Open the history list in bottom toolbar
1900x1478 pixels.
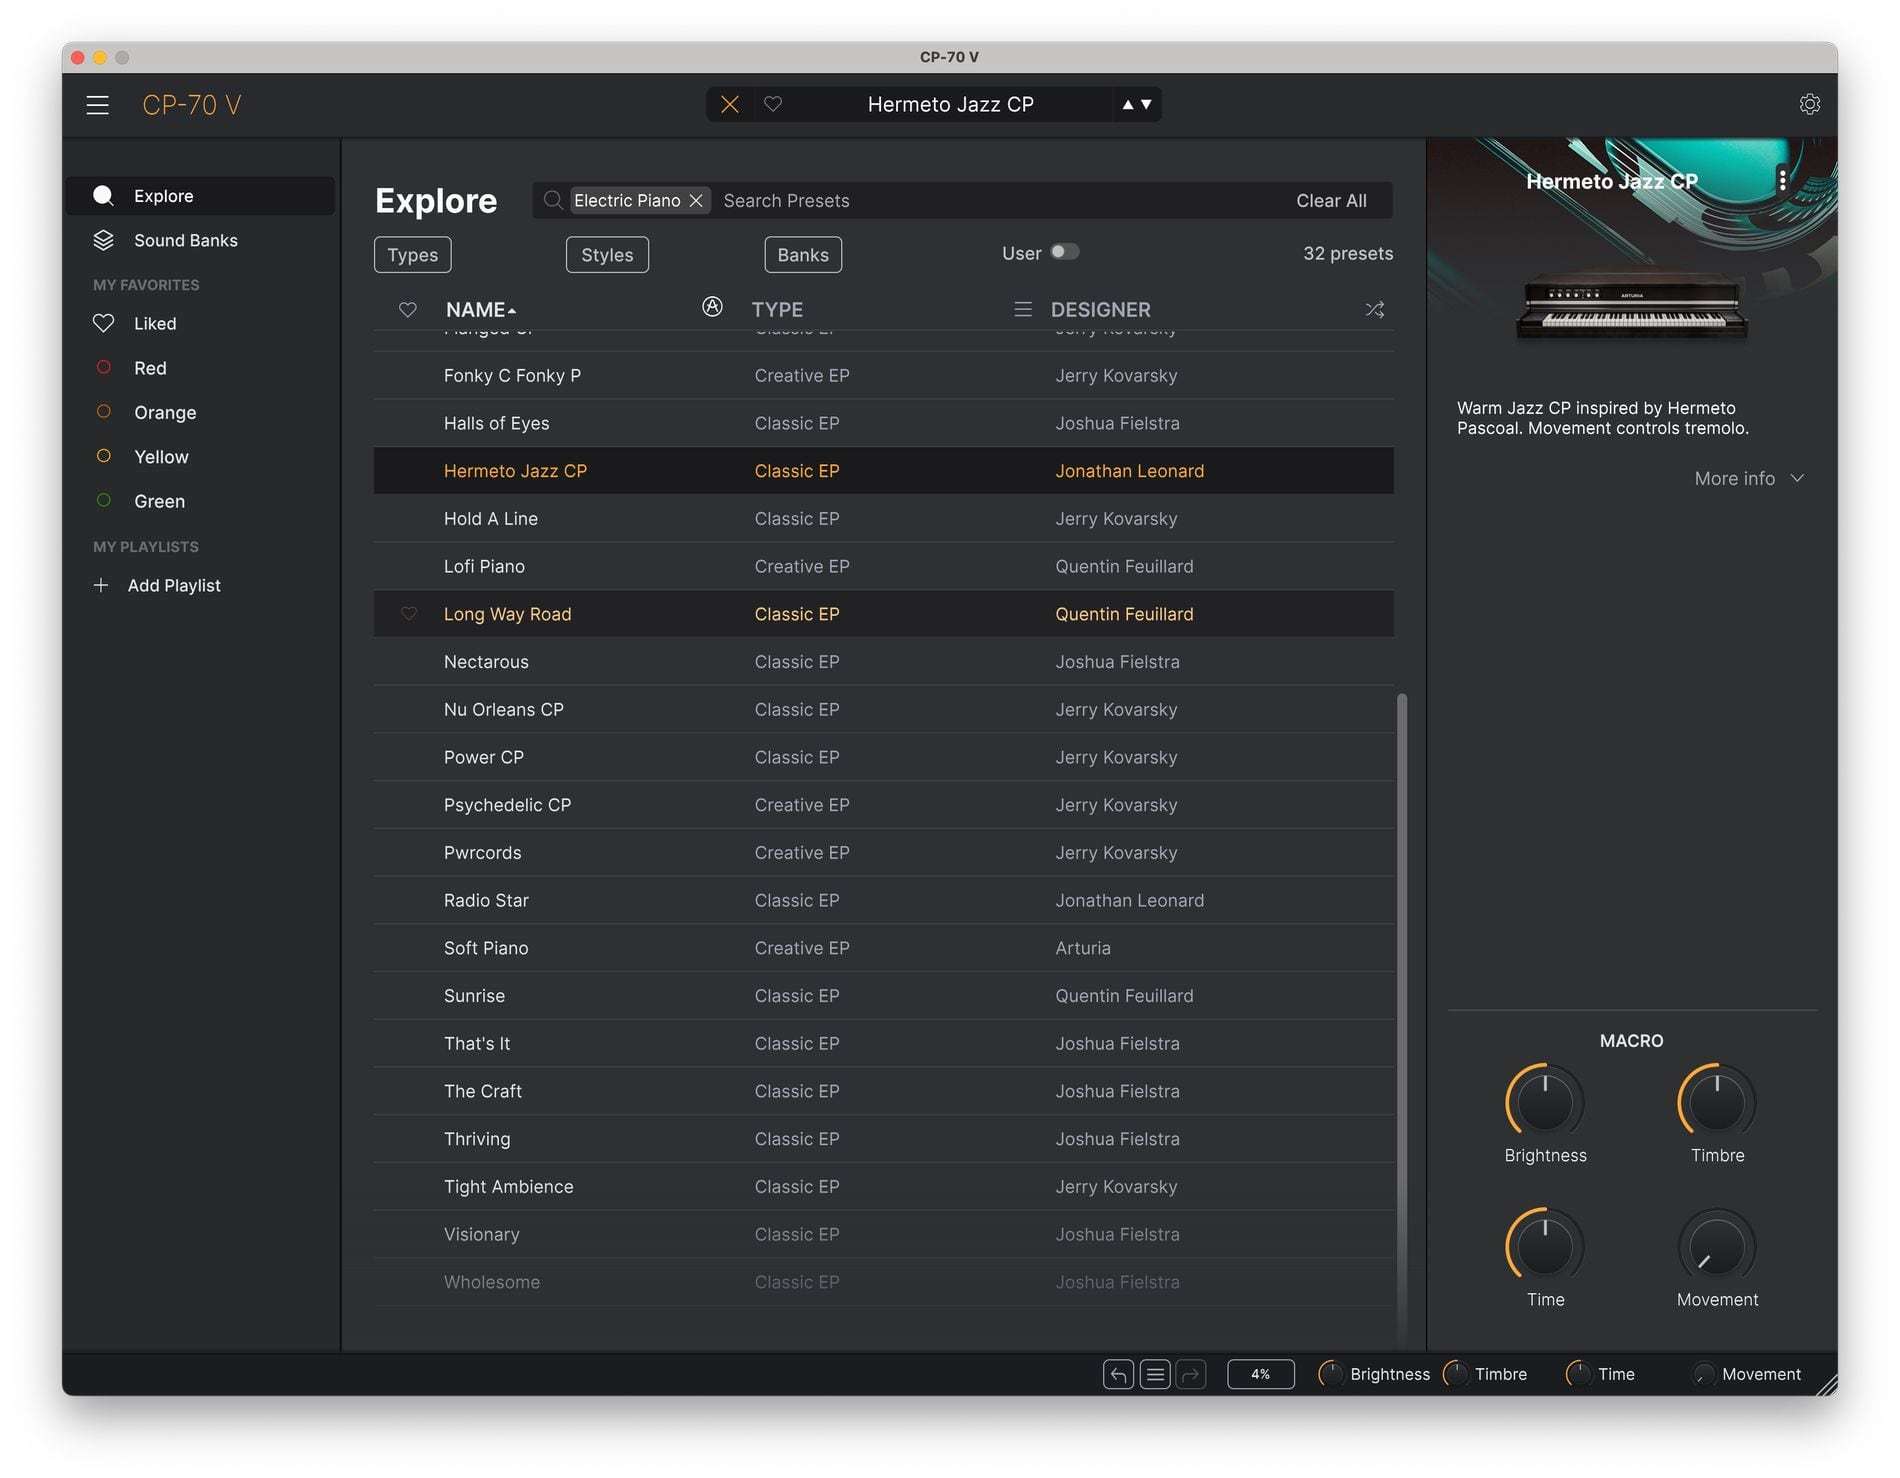tap(1155, 1374)
